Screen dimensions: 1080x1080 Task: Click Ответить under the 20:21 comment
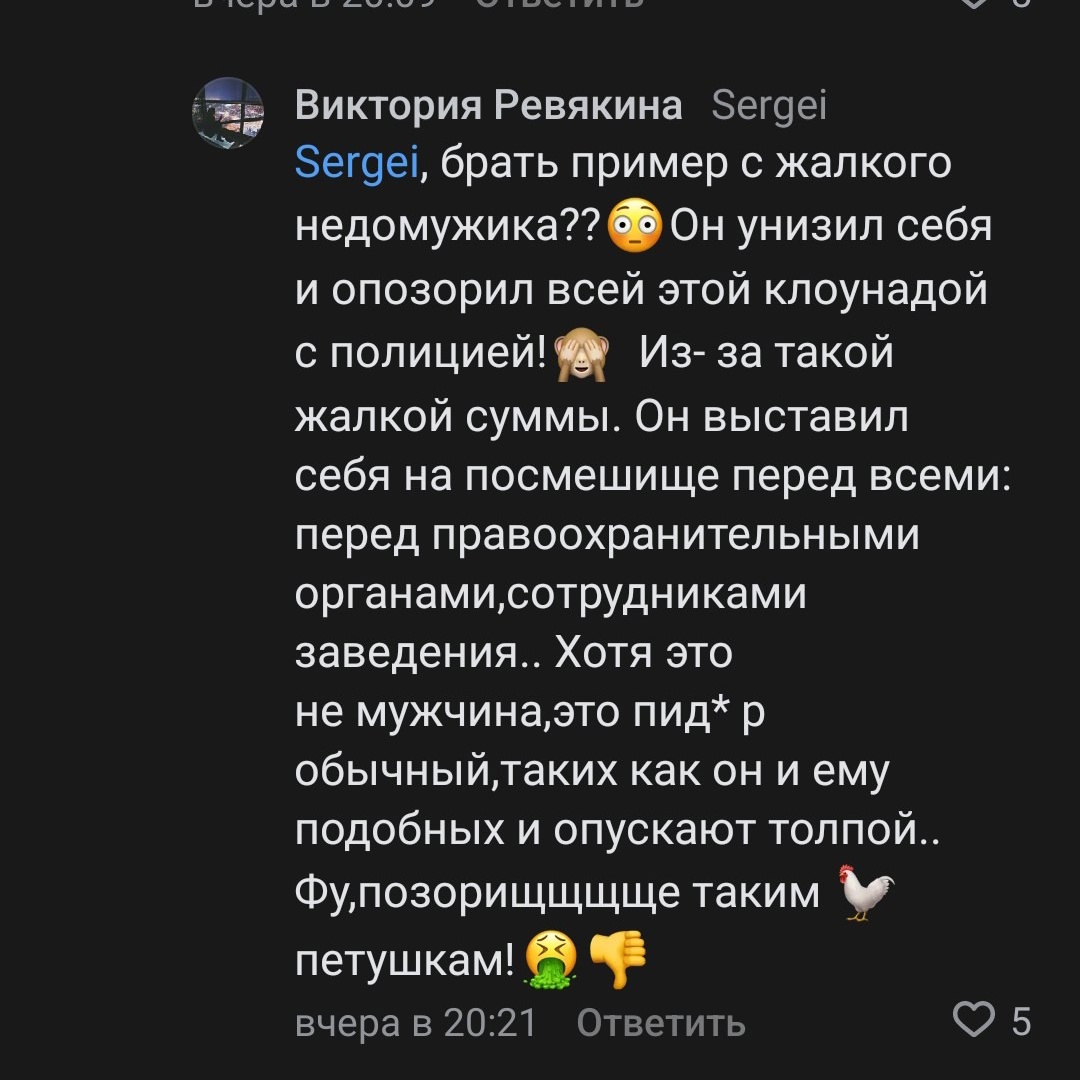click(661, 1023)
